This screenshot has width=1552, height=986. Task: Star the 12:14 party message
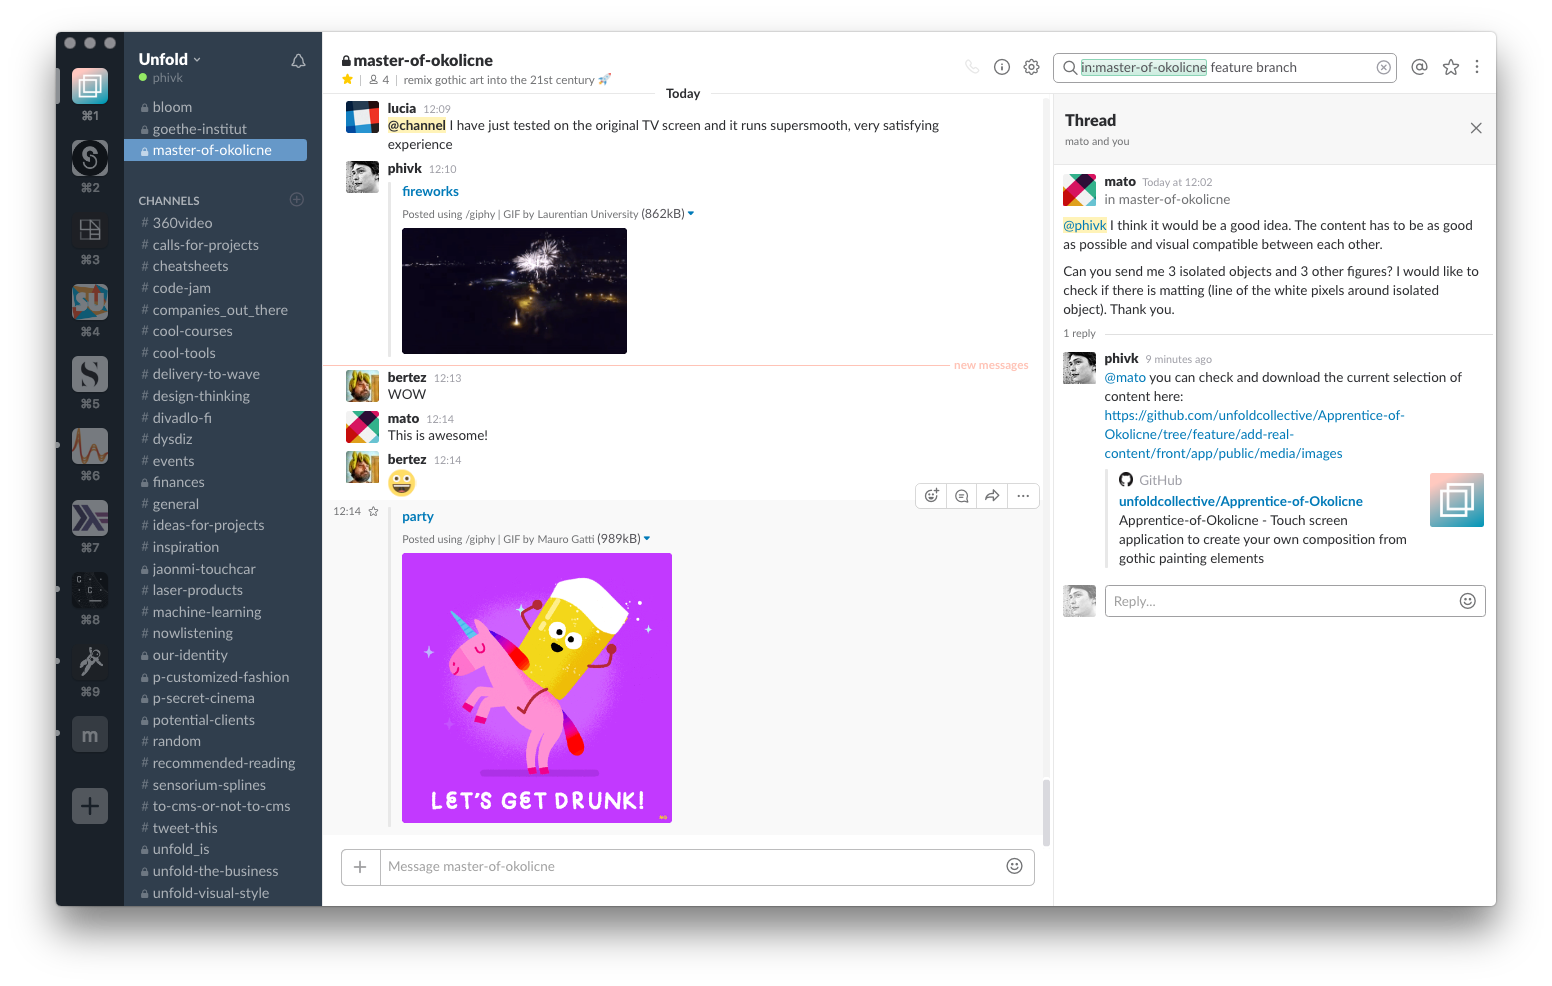pyautogui.click(x=374, y=511)
